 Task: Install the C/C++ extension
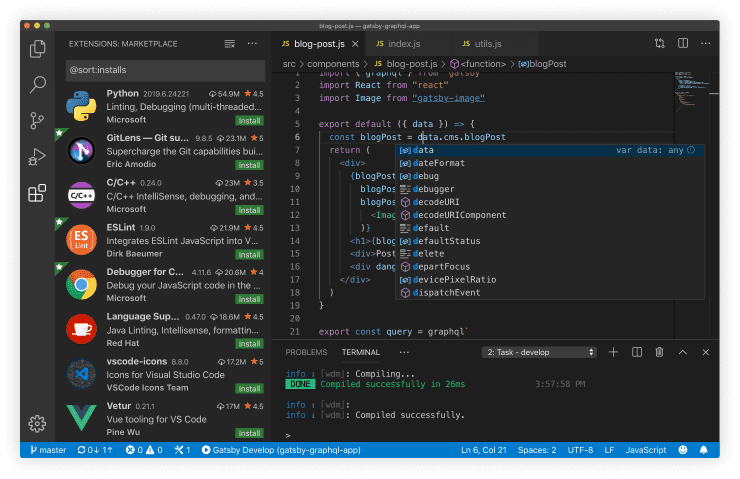[249, 210]
